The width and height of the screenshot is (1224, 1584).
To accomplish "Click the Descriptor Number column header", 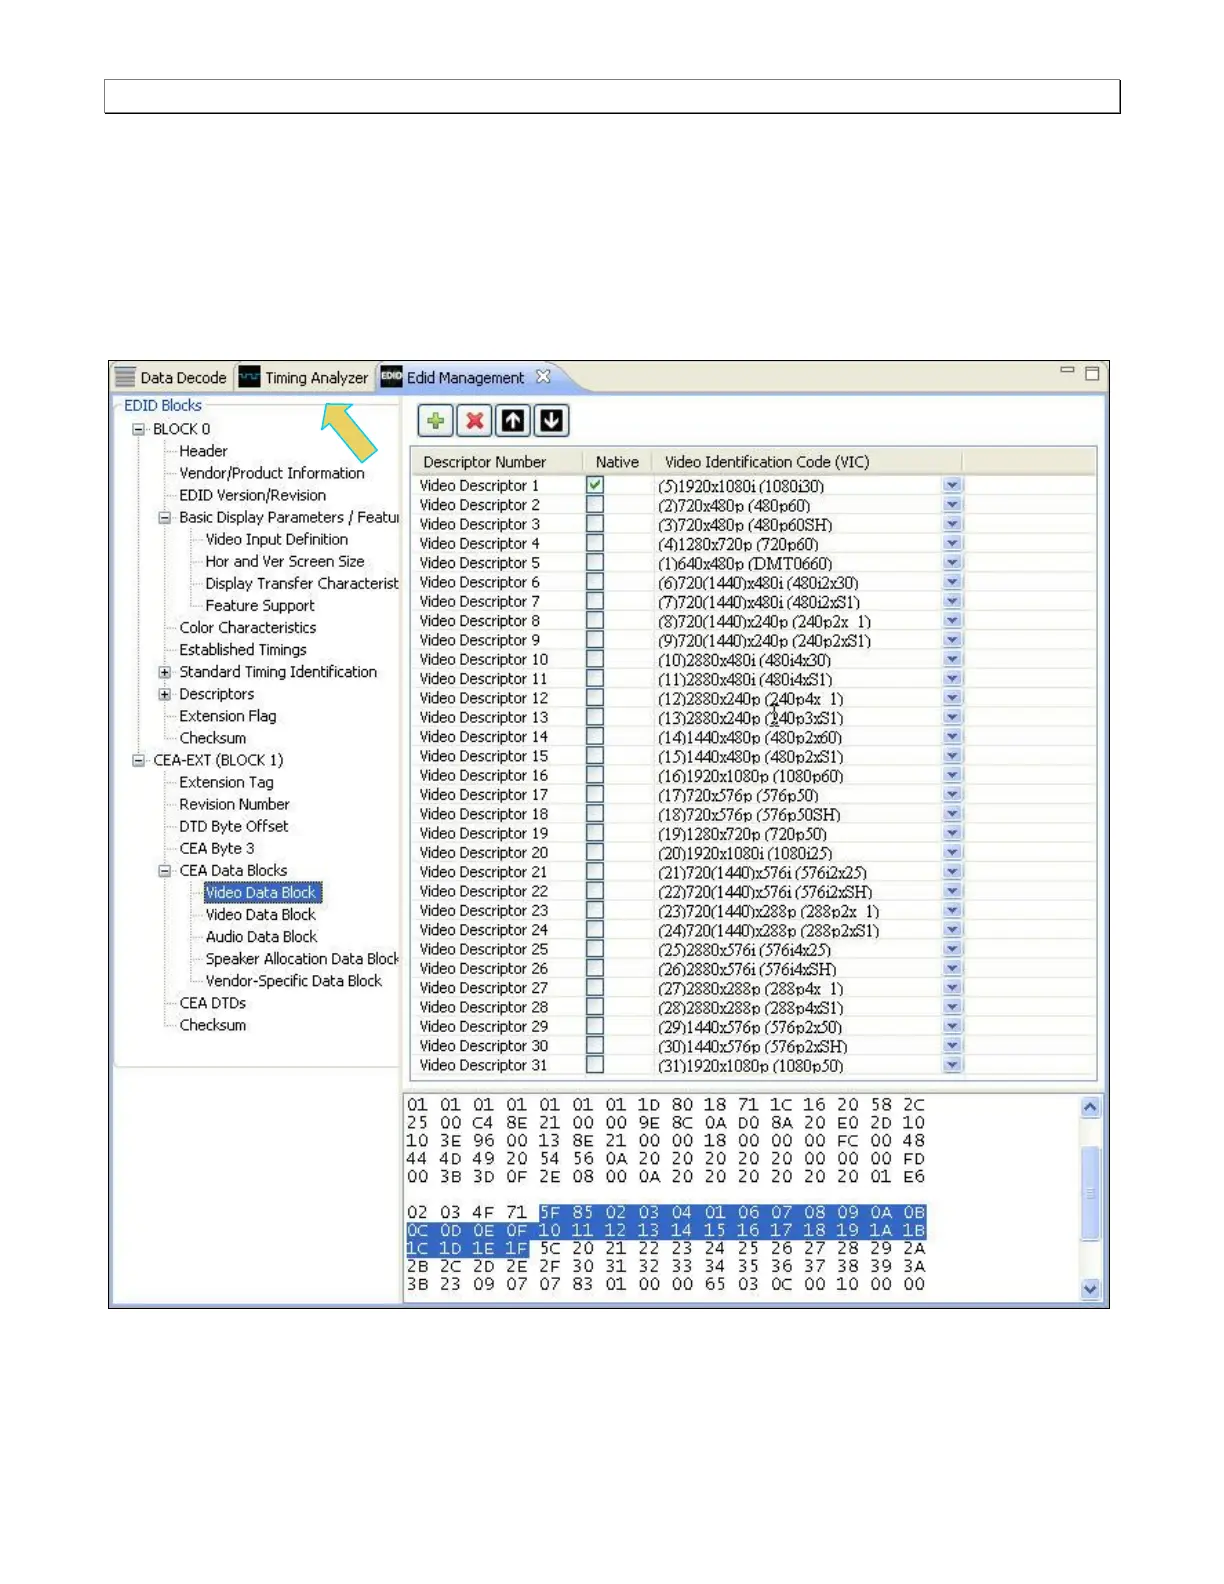I will click(x=496, y=461).
